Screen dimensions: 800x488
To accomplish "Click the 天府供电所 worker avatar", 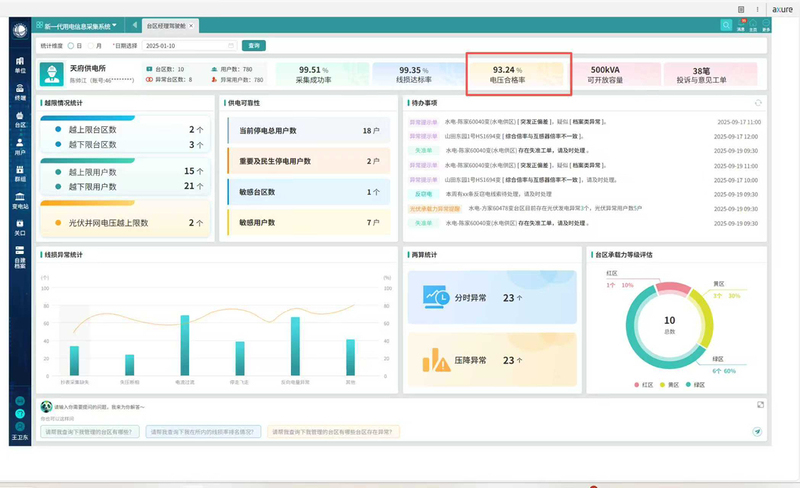I will pos(52,74).
